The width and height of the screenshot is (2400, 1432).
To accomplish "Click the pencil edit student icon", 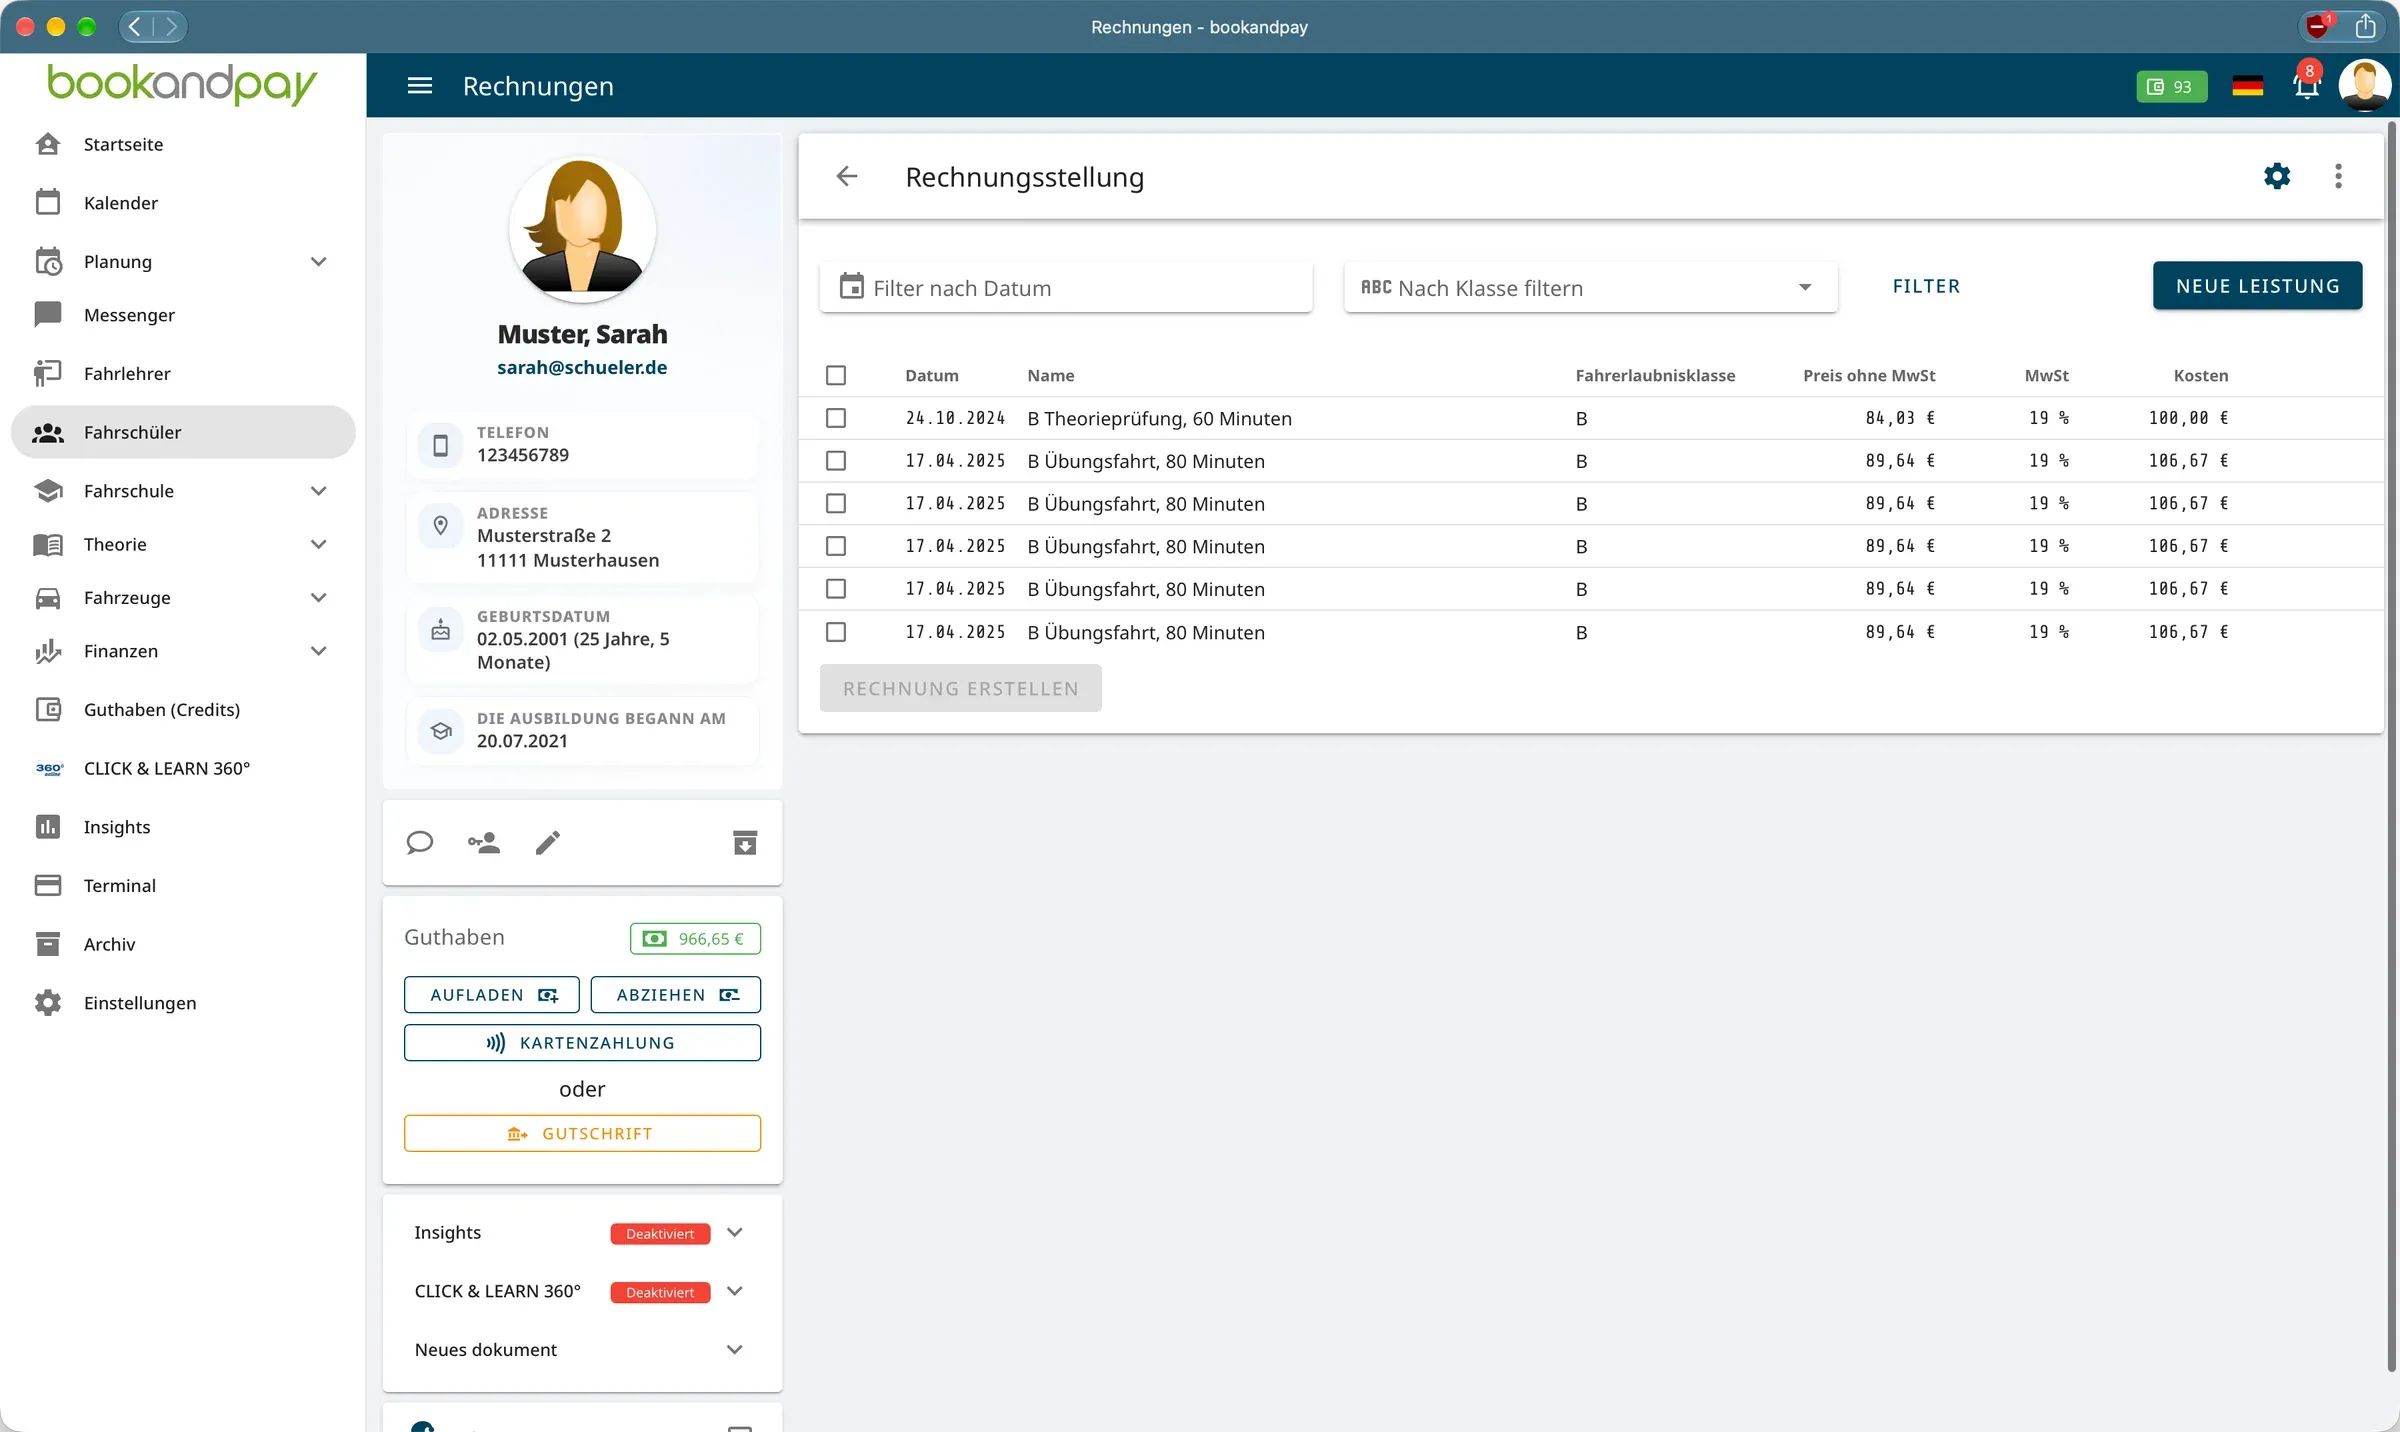I will [x=548, y=843].
